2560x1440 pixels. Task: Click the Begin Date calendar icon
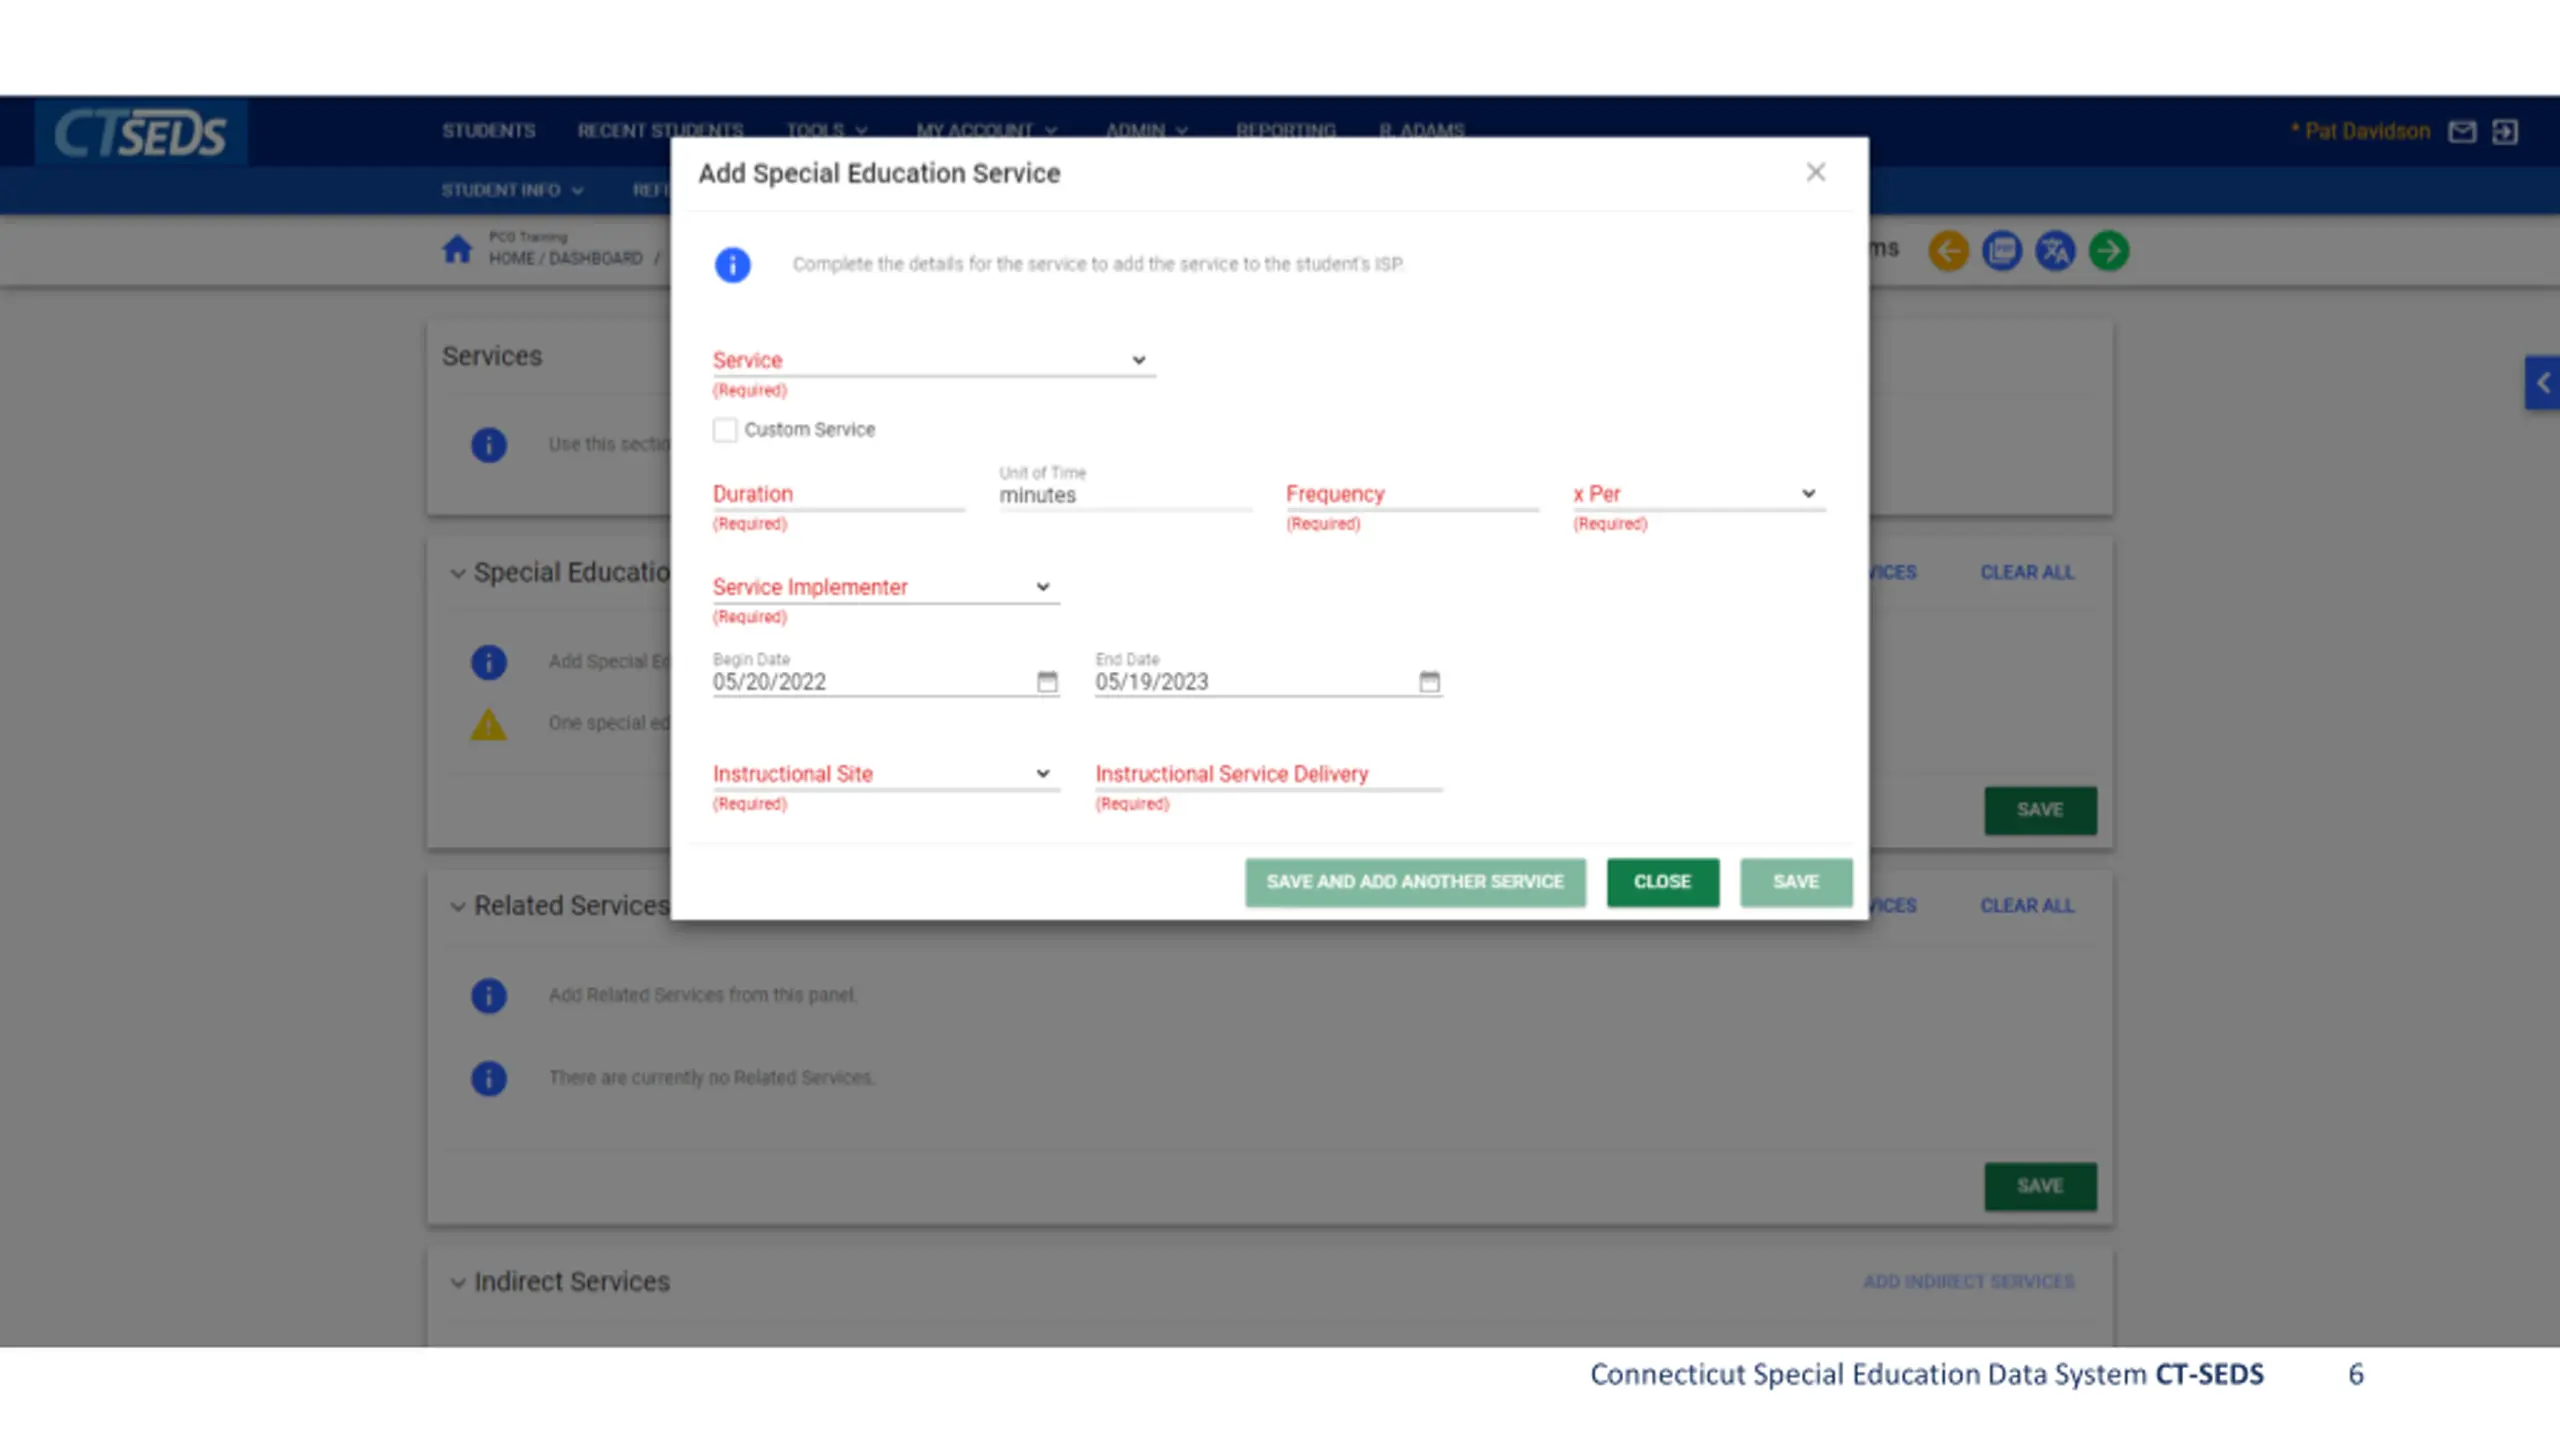1046,681
